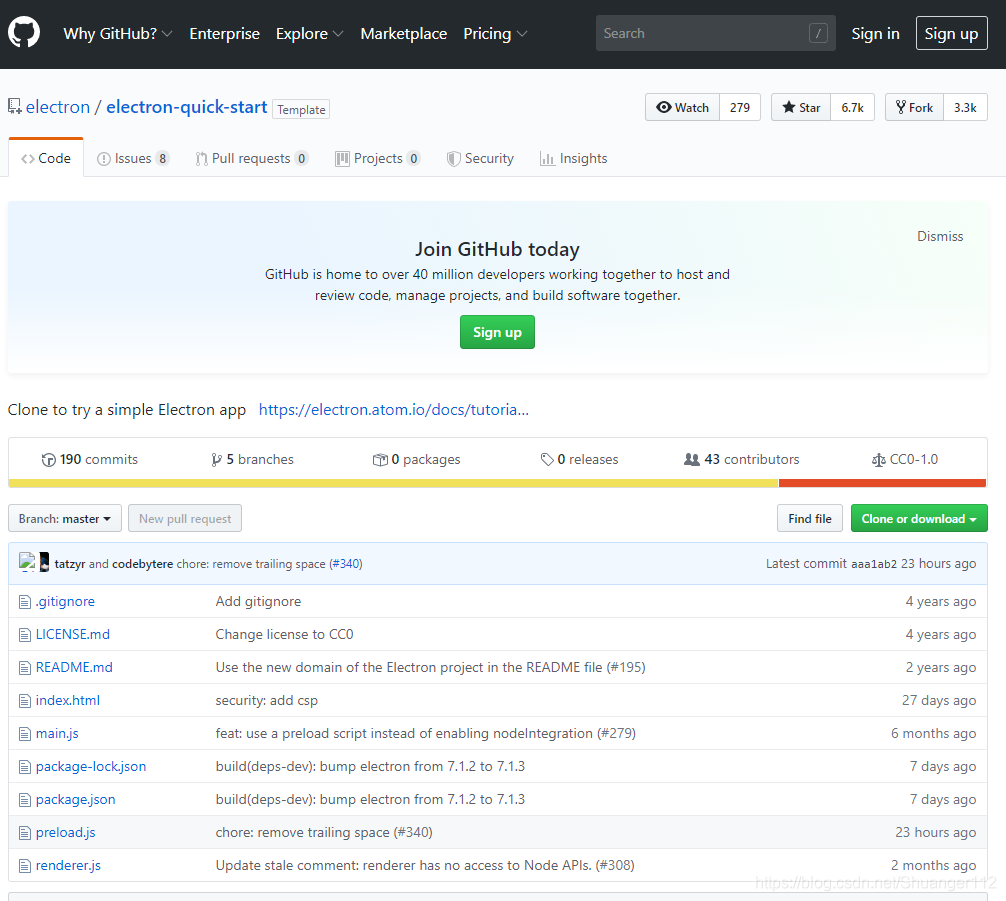The height and width of the screenshot is (901, 1006).
Task: Open the package.json file
Action: pos(76,800)
